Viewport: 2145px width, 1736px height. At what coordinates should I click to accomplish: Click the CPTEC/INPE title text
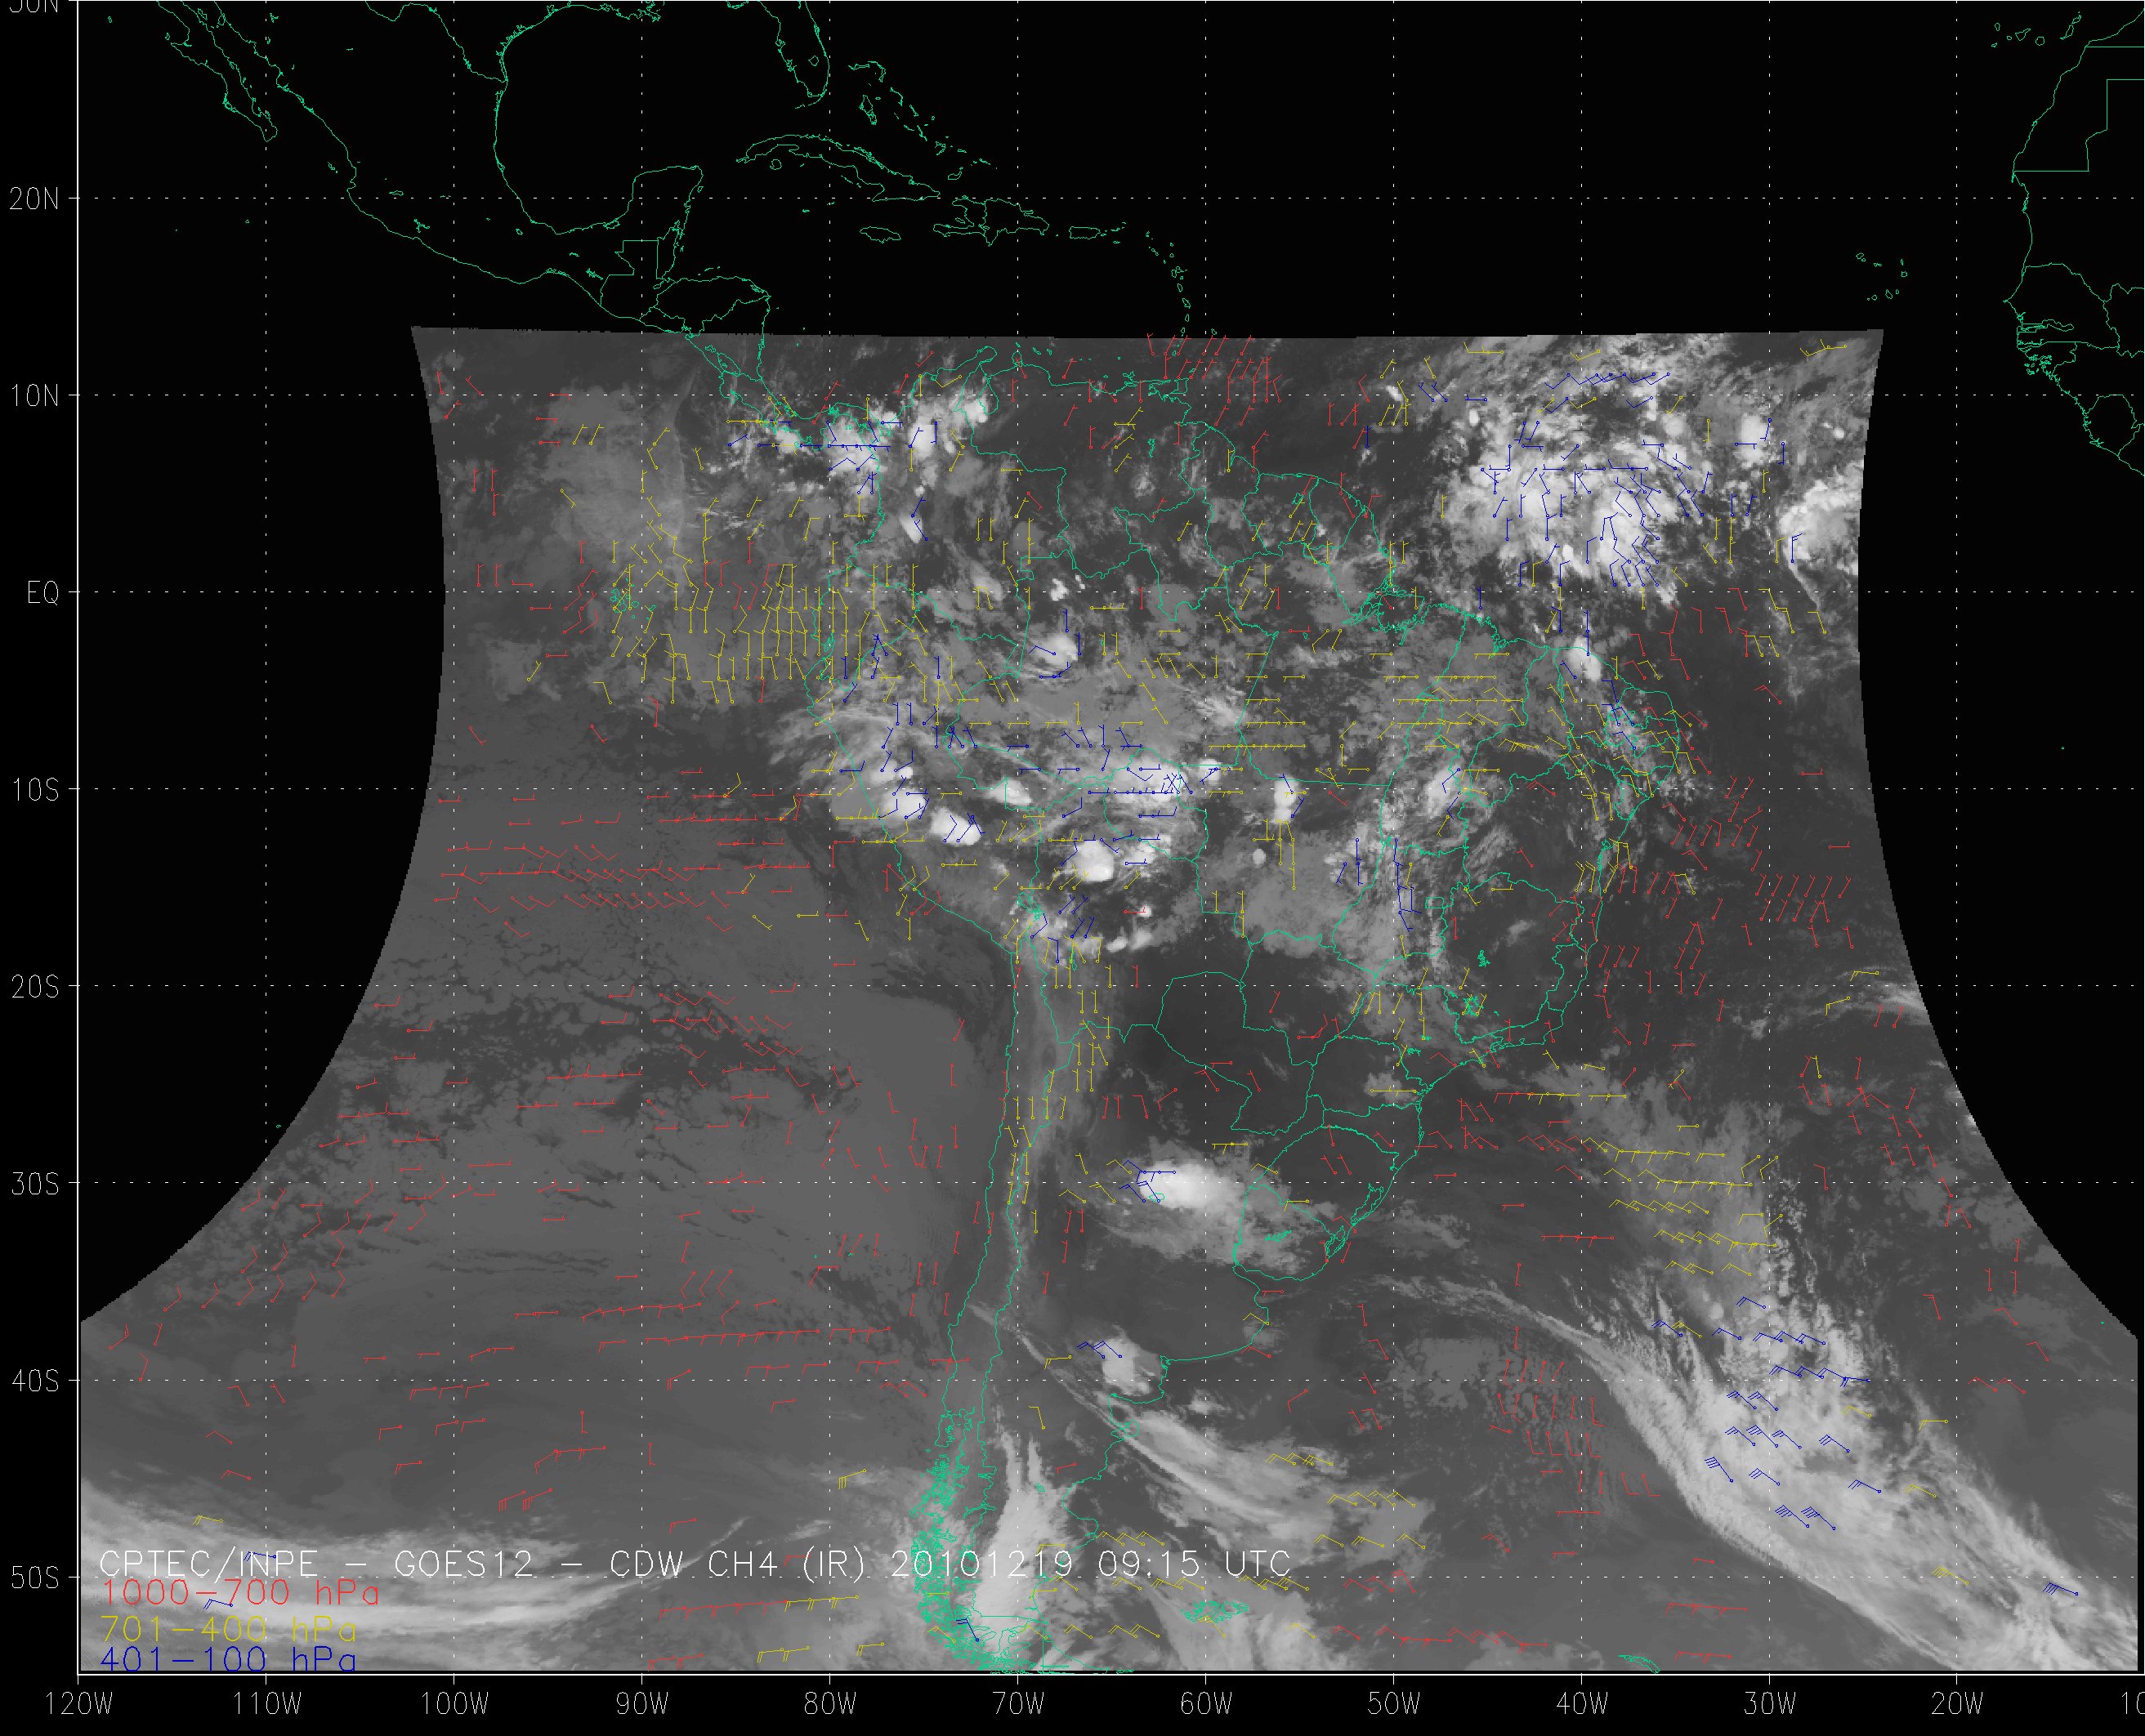(x=208, y=1564)
